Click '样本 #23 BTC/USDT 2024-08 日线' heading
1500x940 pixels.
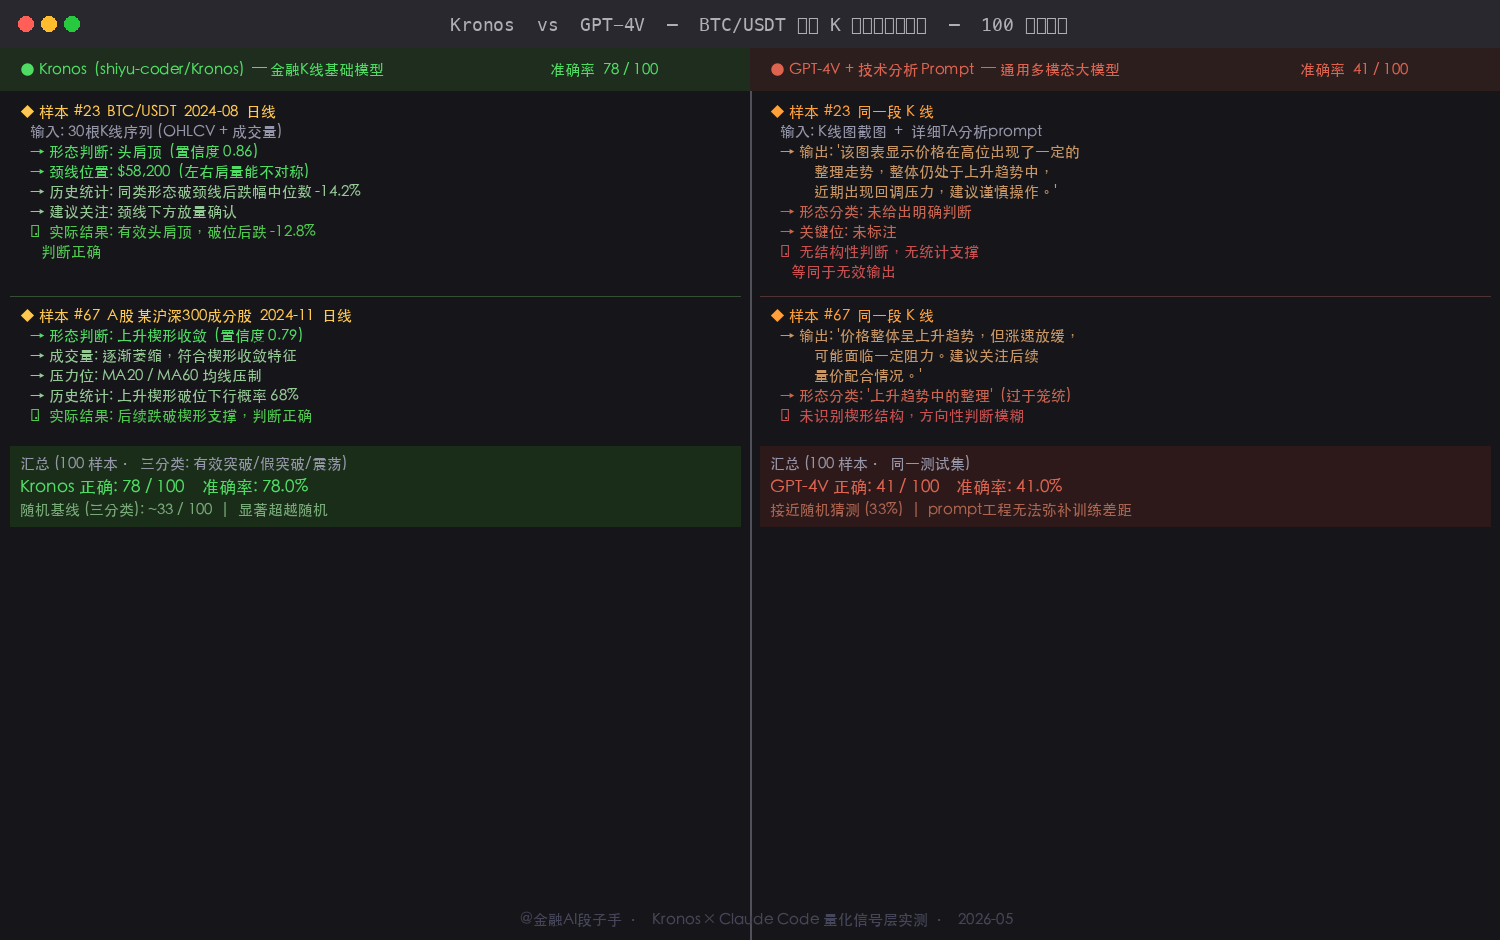(x=157, y=111)
